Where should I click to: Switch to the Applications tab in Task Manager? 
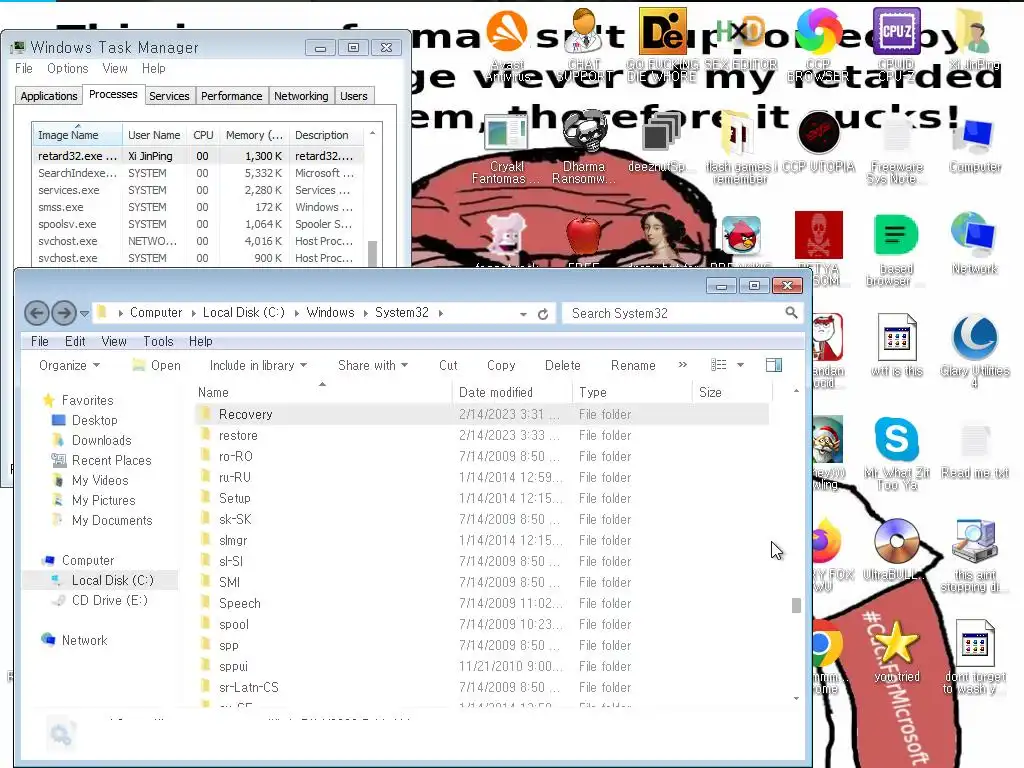49,96
